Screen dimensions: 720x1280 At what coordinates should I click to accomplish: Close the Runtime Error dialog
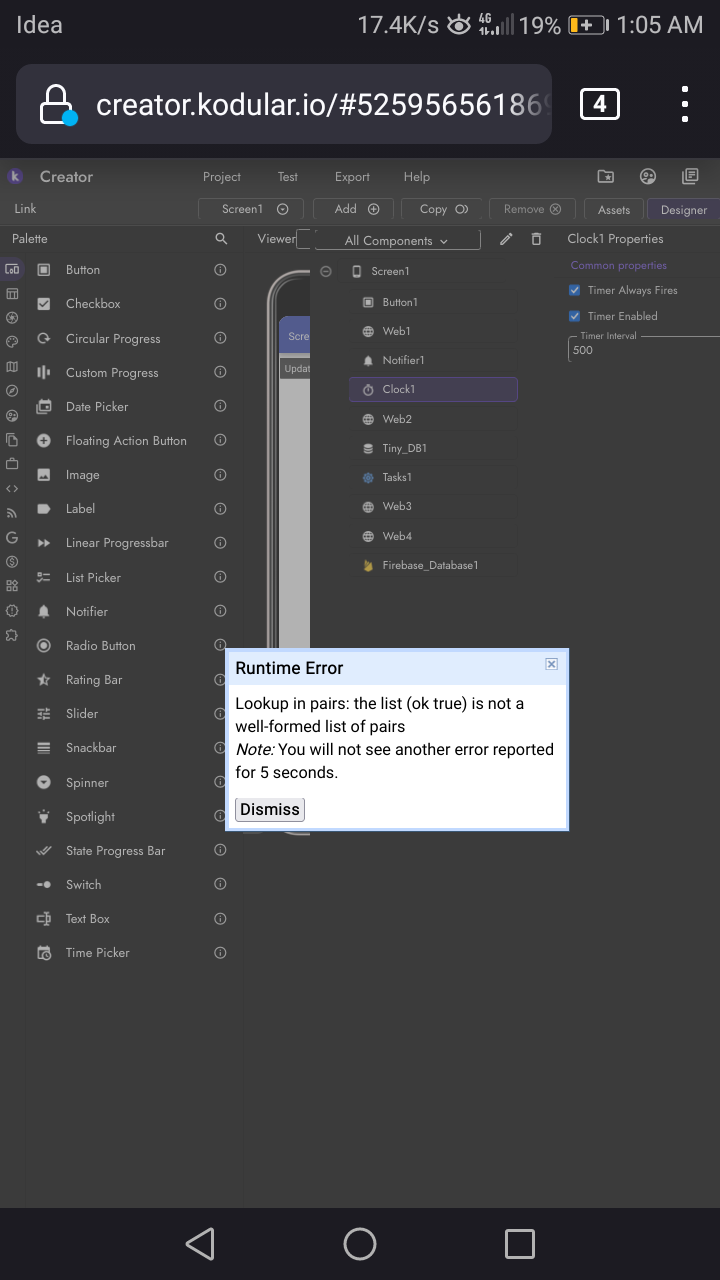551,664
